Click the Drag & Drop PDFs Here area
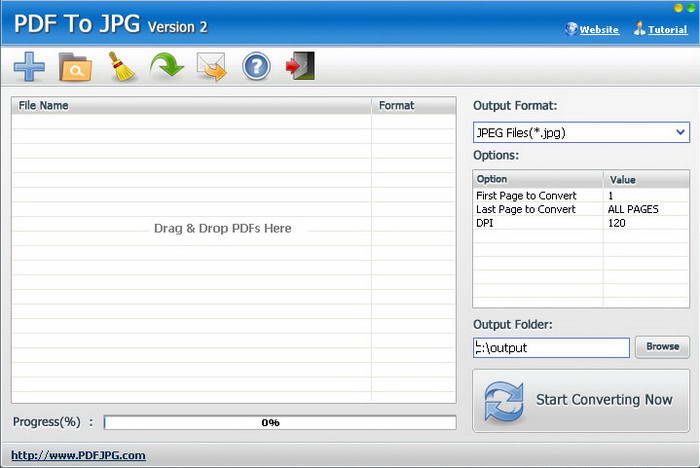 pyautogui.click(x=222, y=228)
